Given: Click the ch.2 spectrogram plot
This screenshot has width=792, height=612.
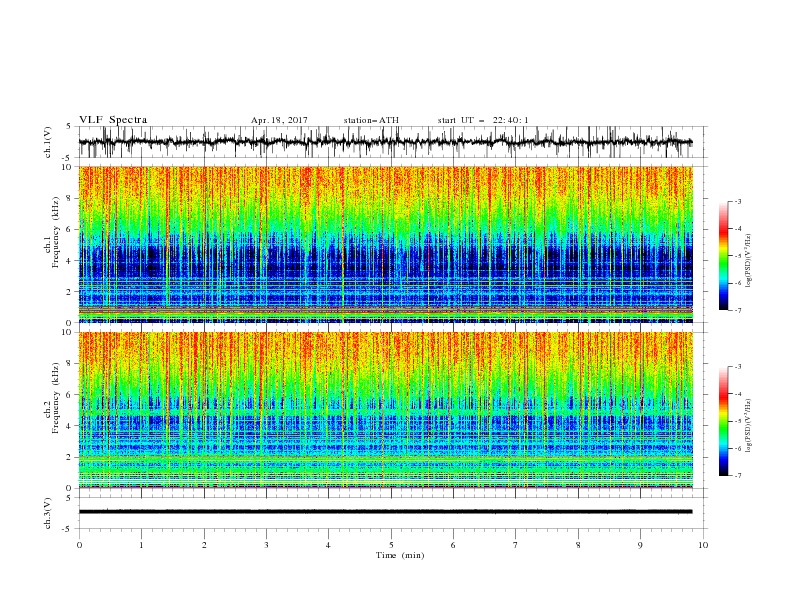Looking at the screenshot, I should (x=386, y=410).
